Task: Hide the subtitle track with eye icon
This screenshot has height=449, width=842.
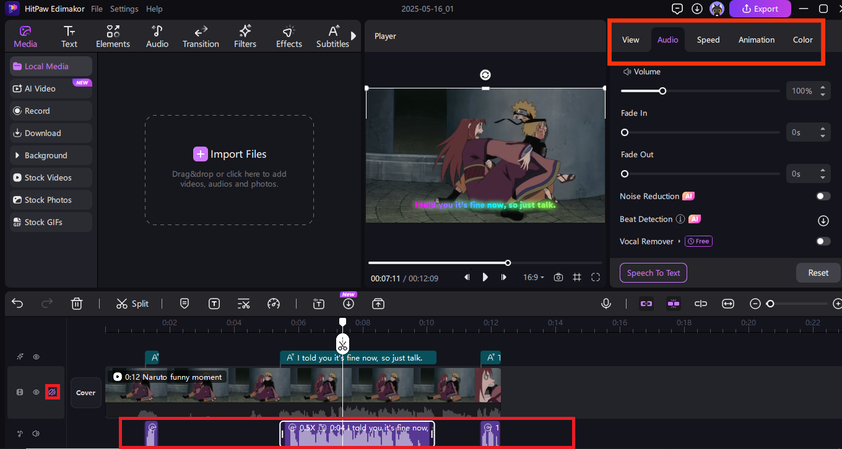Action: 36,357
